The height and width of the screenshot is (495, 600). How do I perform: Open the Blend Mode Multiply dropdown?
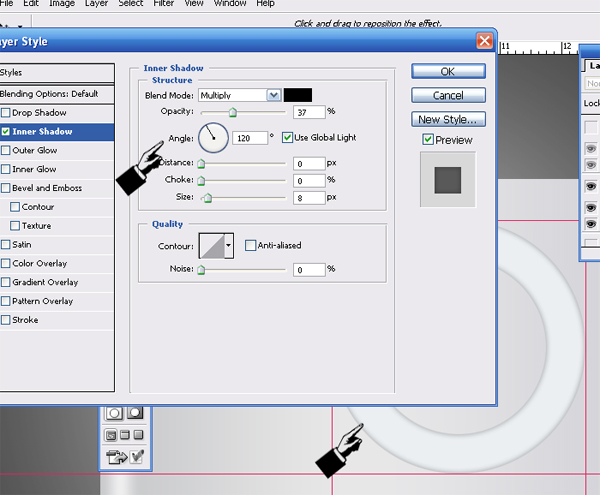click(273, 95)
